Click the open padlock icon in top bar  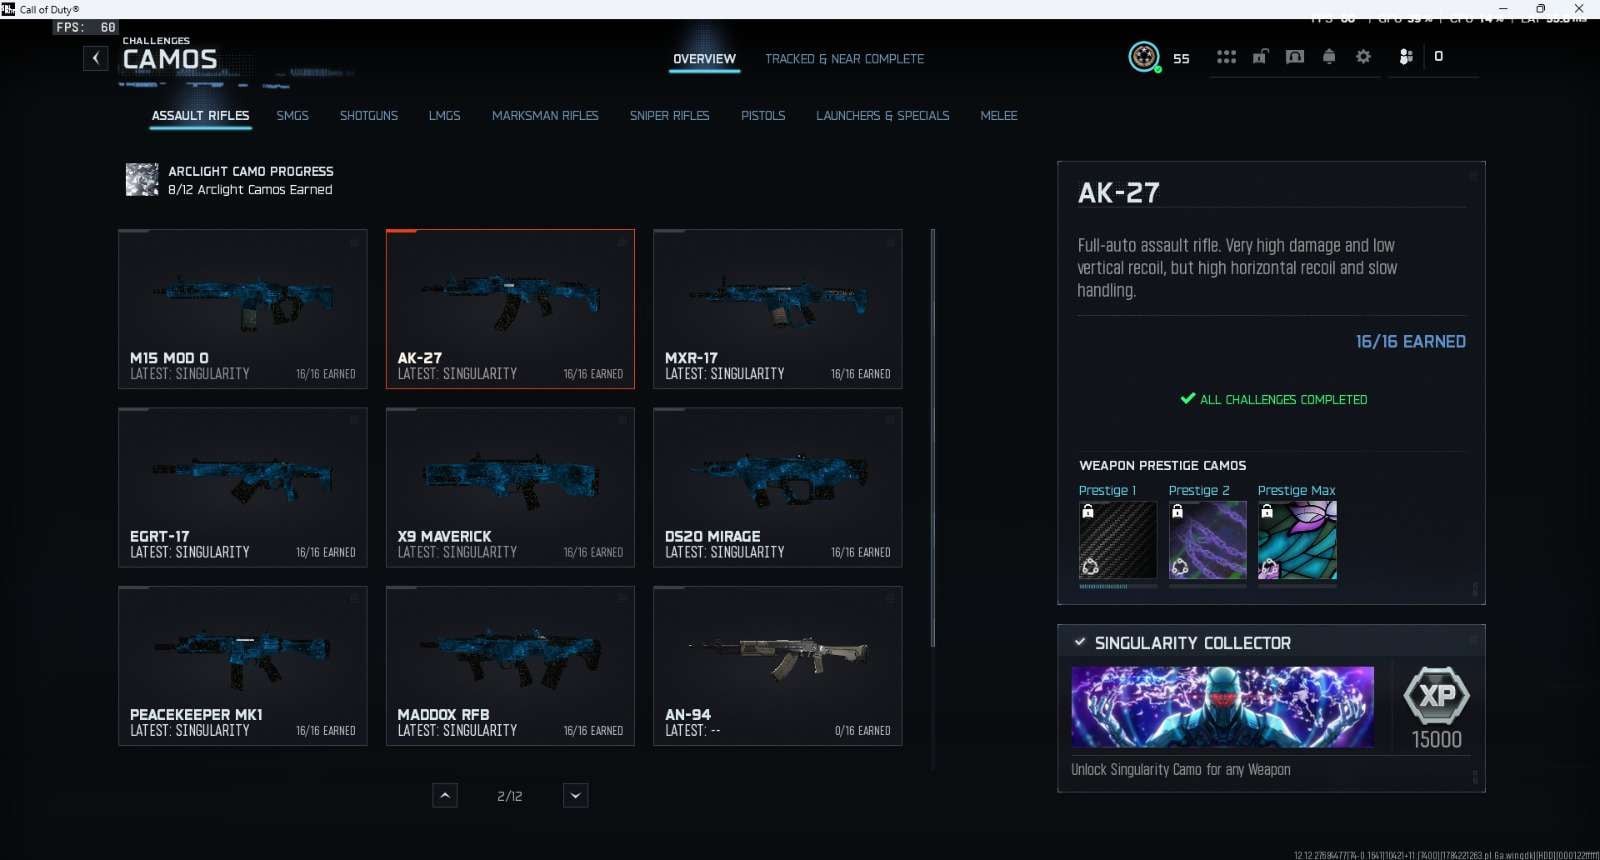(x=1260, y=57)
